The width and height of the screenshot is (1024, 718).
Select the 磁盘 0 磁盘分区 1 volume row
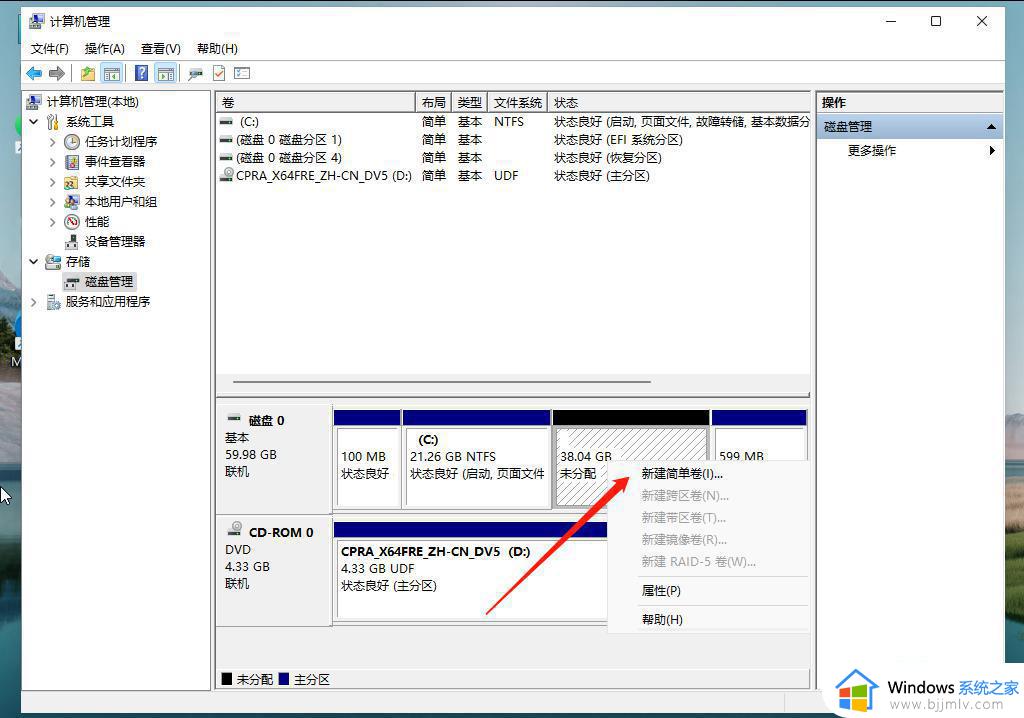coord(513,140)
